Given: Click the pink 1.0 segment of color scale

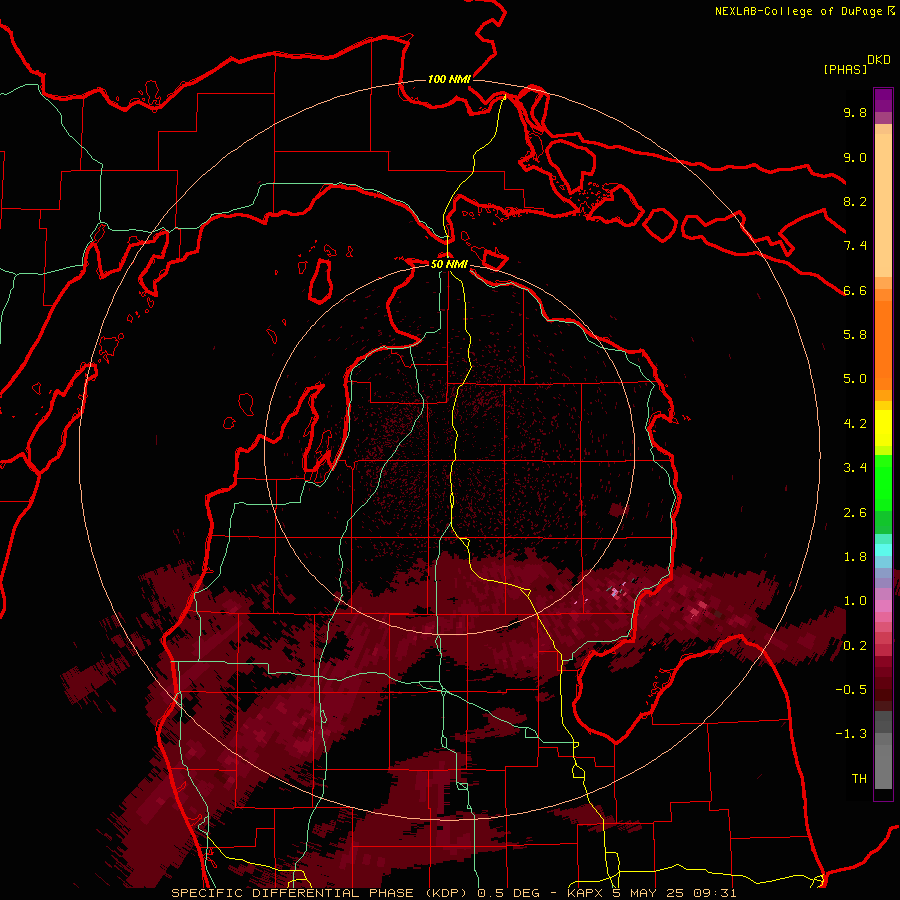Looking at the screenshot, I should point(883,606).
